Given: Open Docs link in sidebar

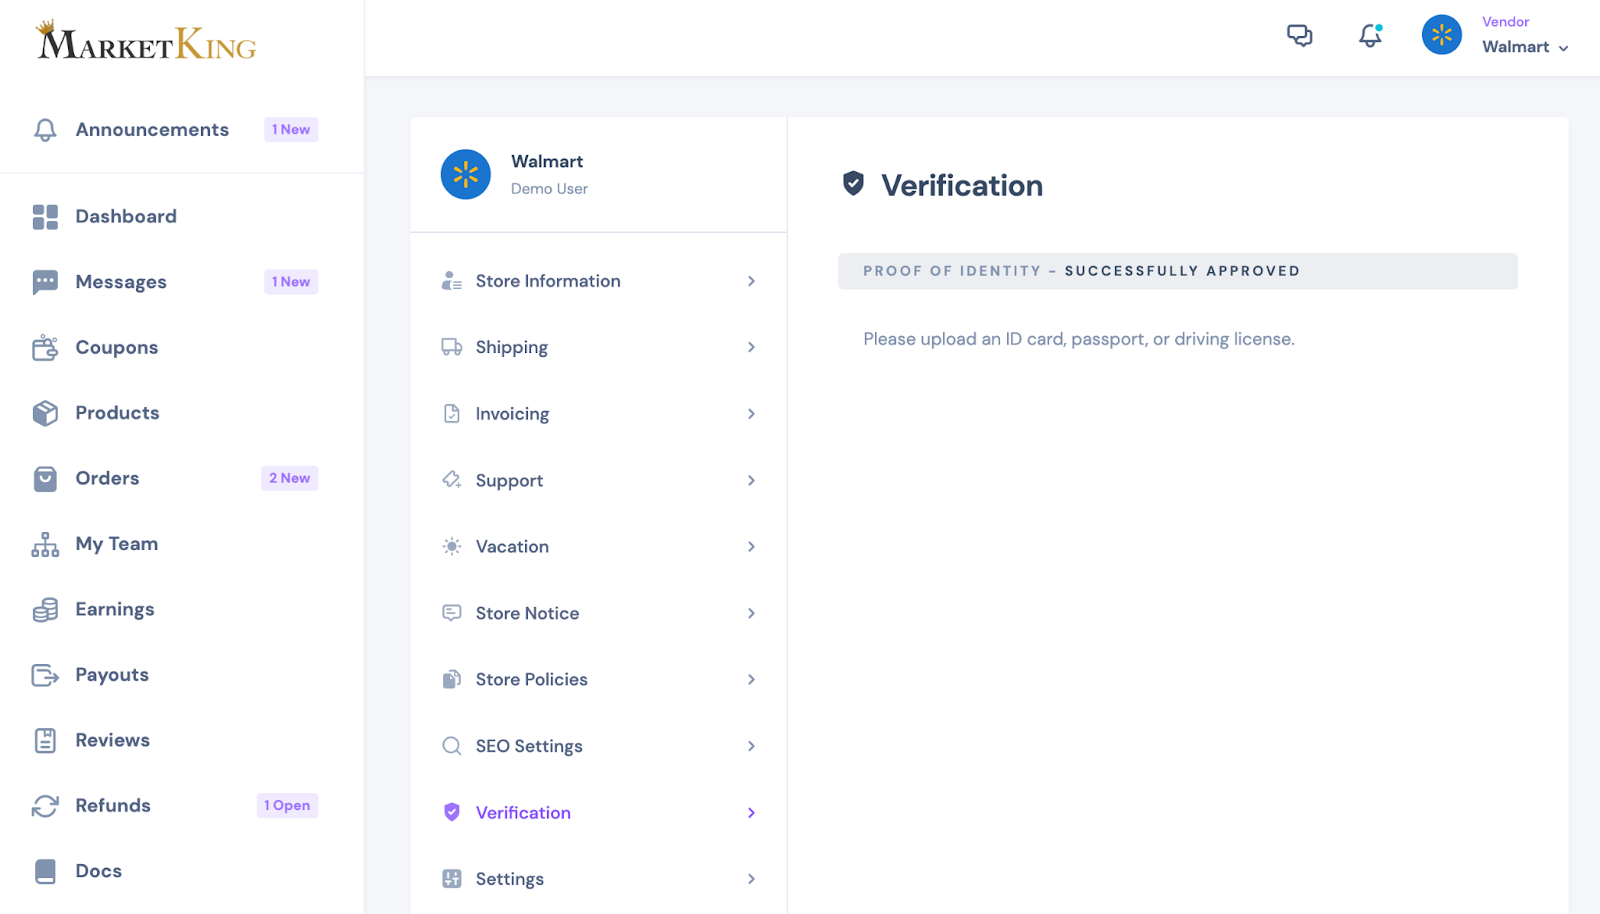Looking at the screenshot, I should coord(98,871).
